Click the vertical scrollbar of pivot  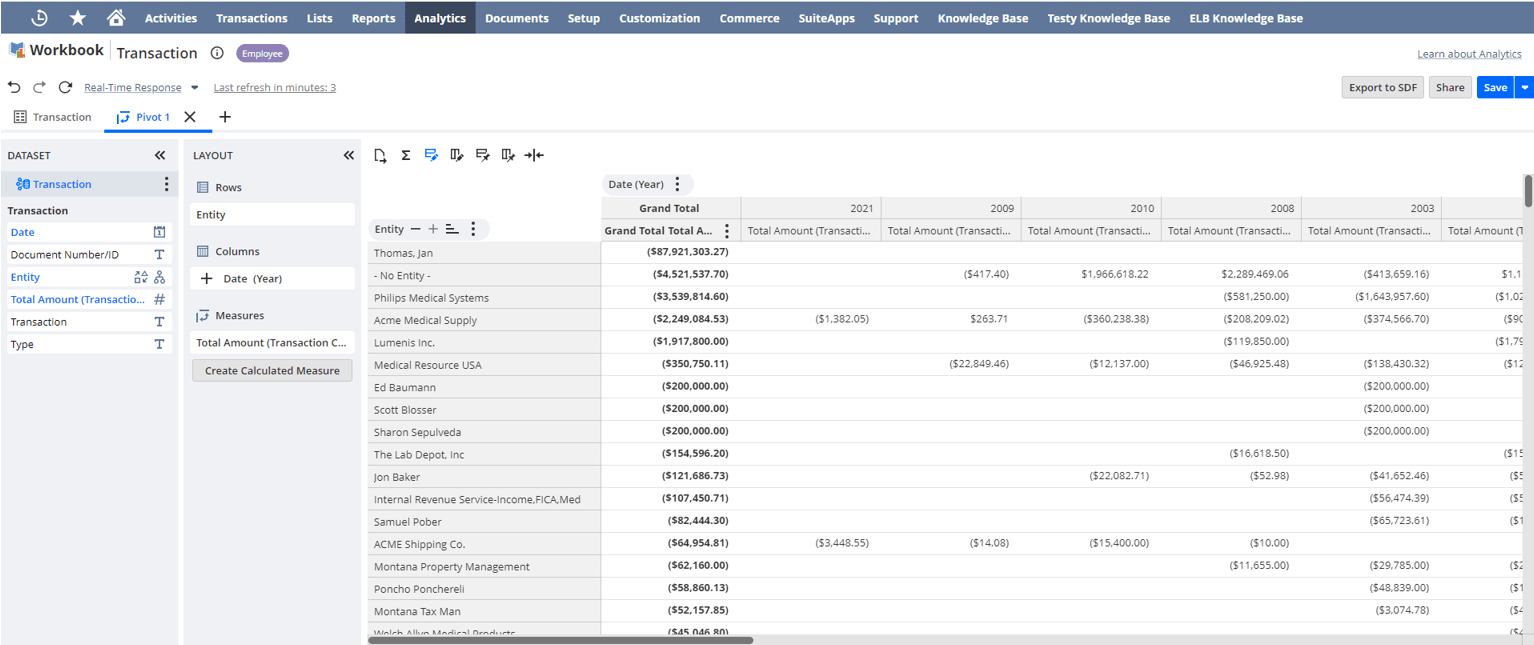(1528, 191)
